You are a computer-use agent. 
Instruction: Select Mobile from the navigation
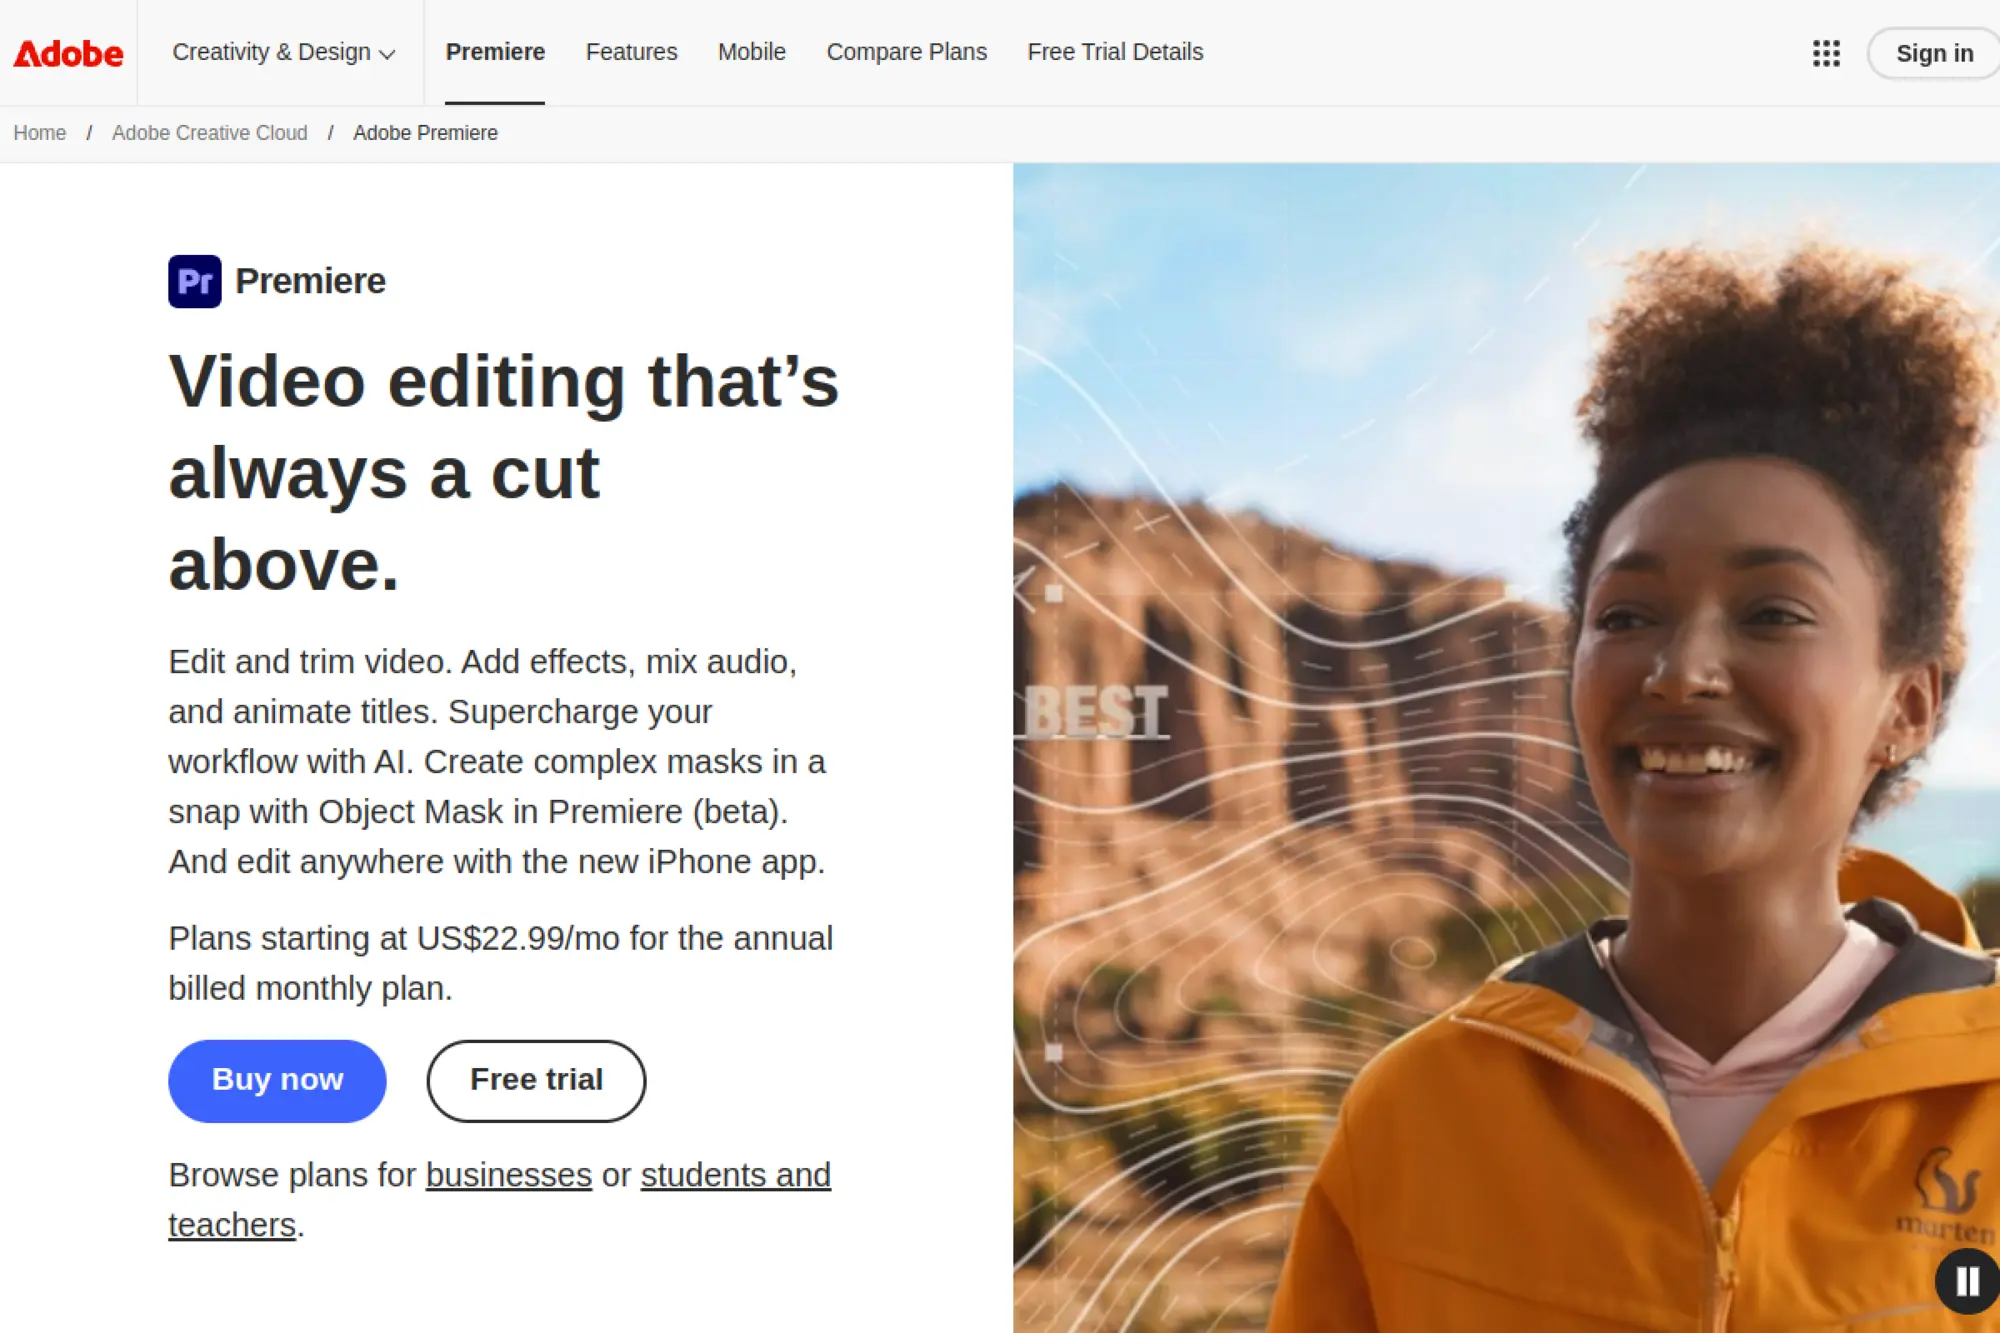point(751,52)
